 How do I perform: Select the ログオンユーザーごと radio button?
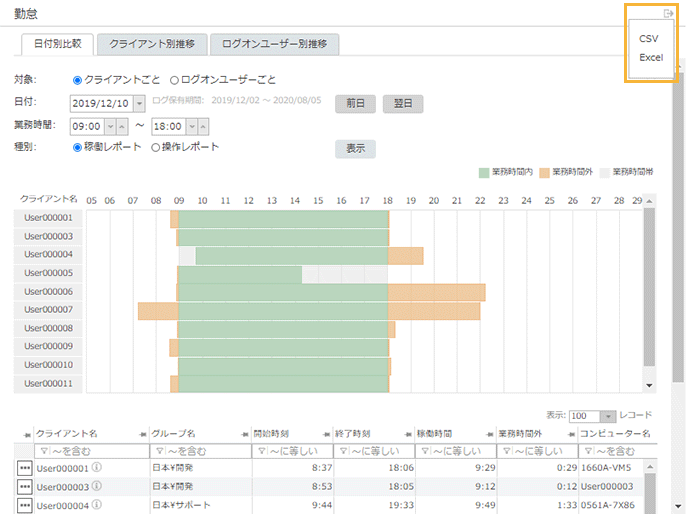(174, 80)
